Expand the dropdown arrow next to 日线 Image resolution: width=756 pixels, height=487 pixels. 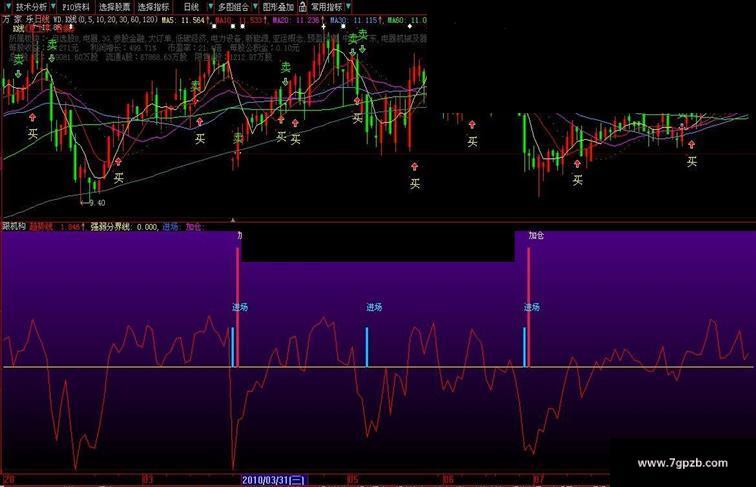[211, 7]
